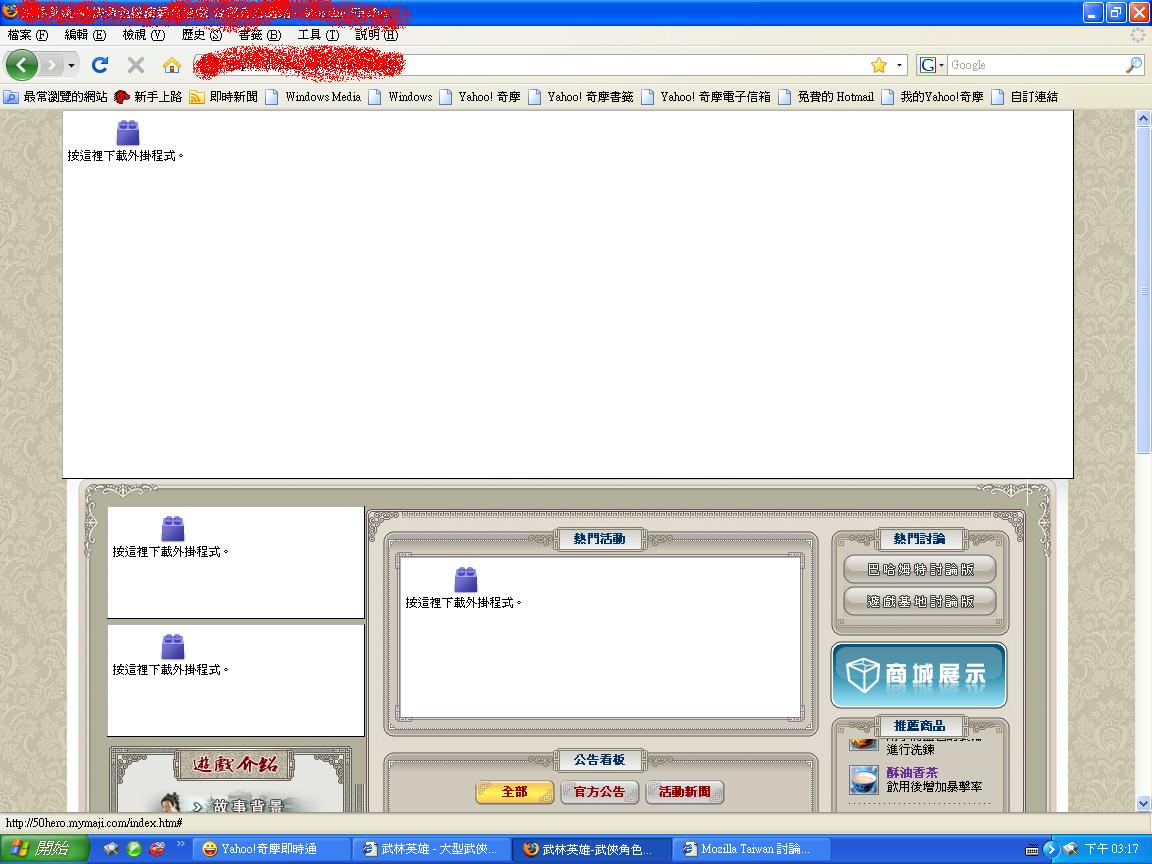Click the 酥油香茶 product thumbnail
The height and width of the screenshot is (864, 1152).
tap(864, 780)
